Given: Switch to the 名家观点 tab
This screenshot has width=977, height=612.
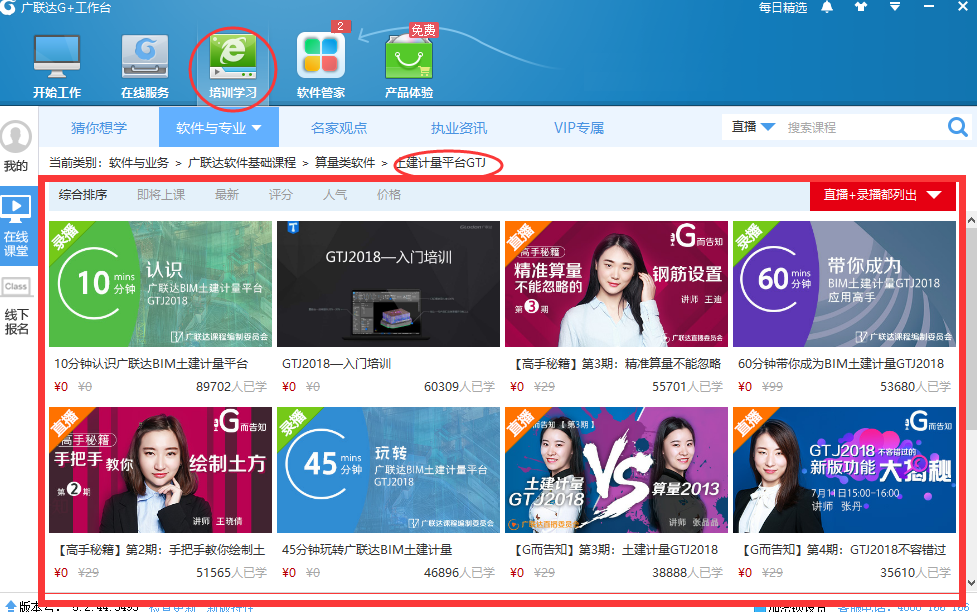Looking at the screenshot, I should [339, 128].
